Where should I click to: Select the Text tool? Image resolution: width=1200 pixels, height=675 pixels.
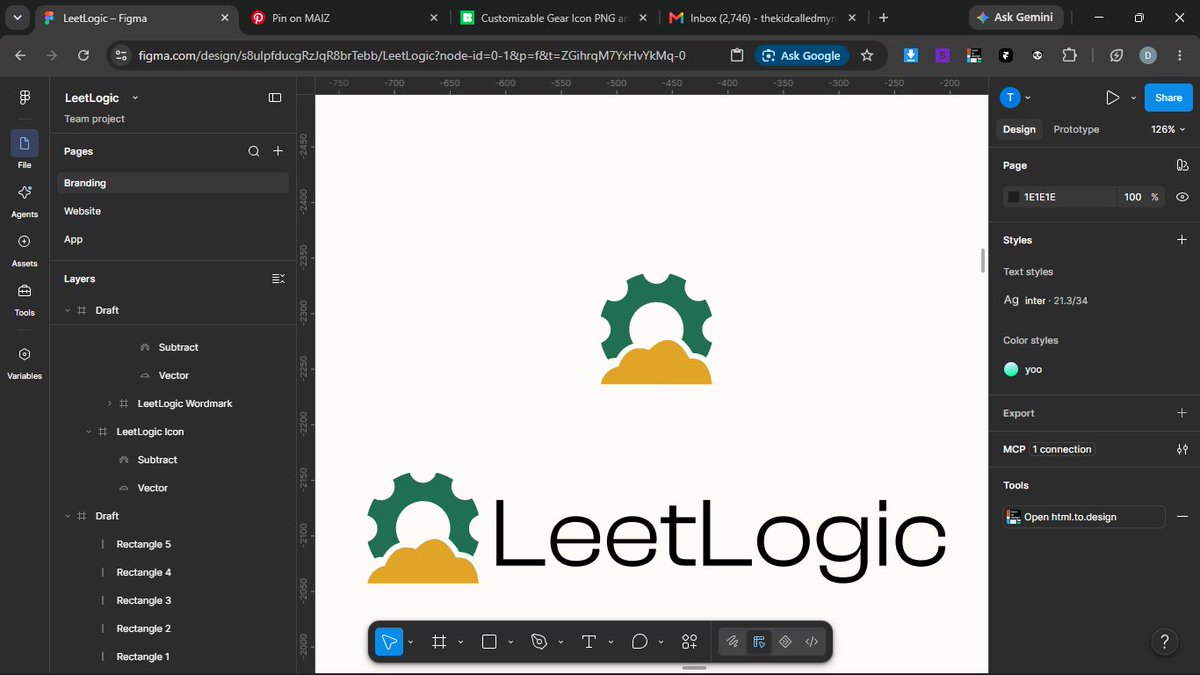[589, 642]
